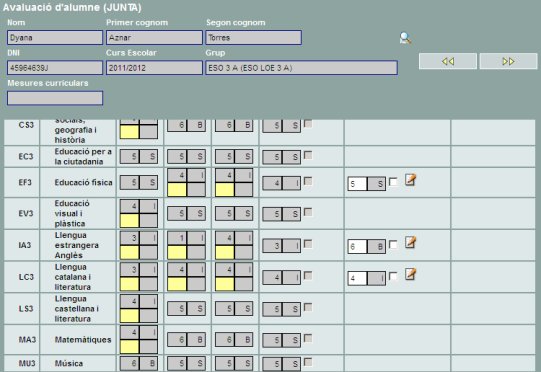Image resolution: width=541 pixels, height=372 pixels.
Task: Click the subject code IA3
Action: point(25,245)
